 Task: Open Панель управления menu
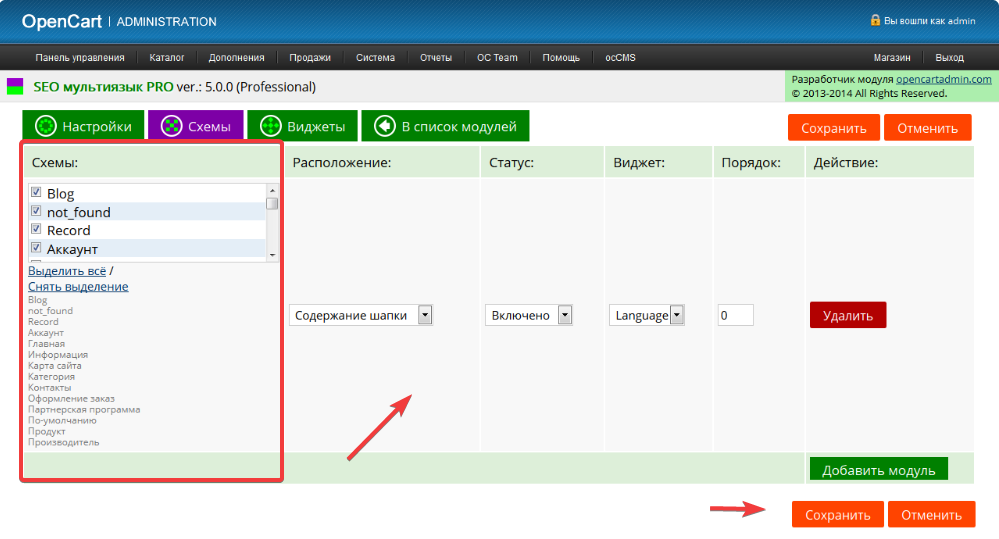click(80, 57)
